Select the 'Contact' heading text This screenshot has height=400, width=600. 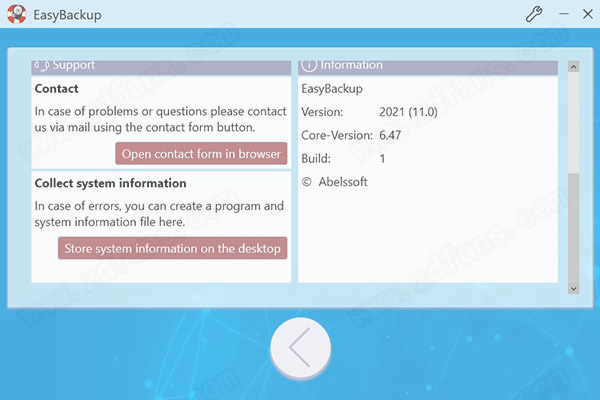pos(56,89)
